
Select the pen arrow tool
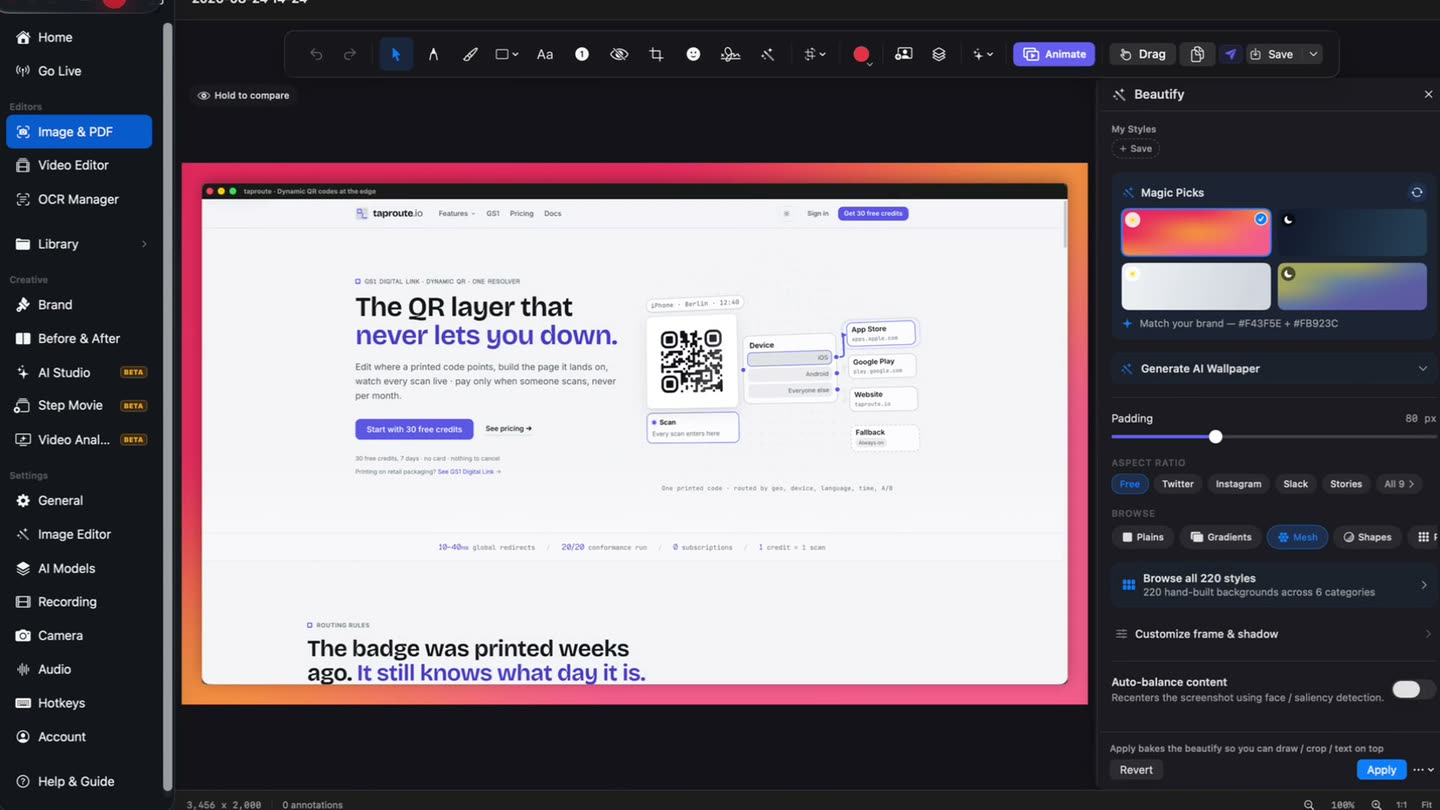[433, 54]
